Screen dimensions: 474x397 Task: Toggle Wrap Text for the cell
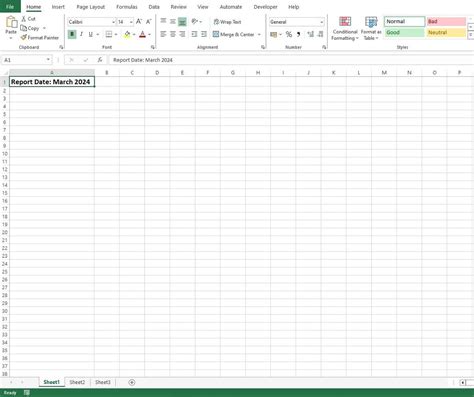click(x=227, y=22)
